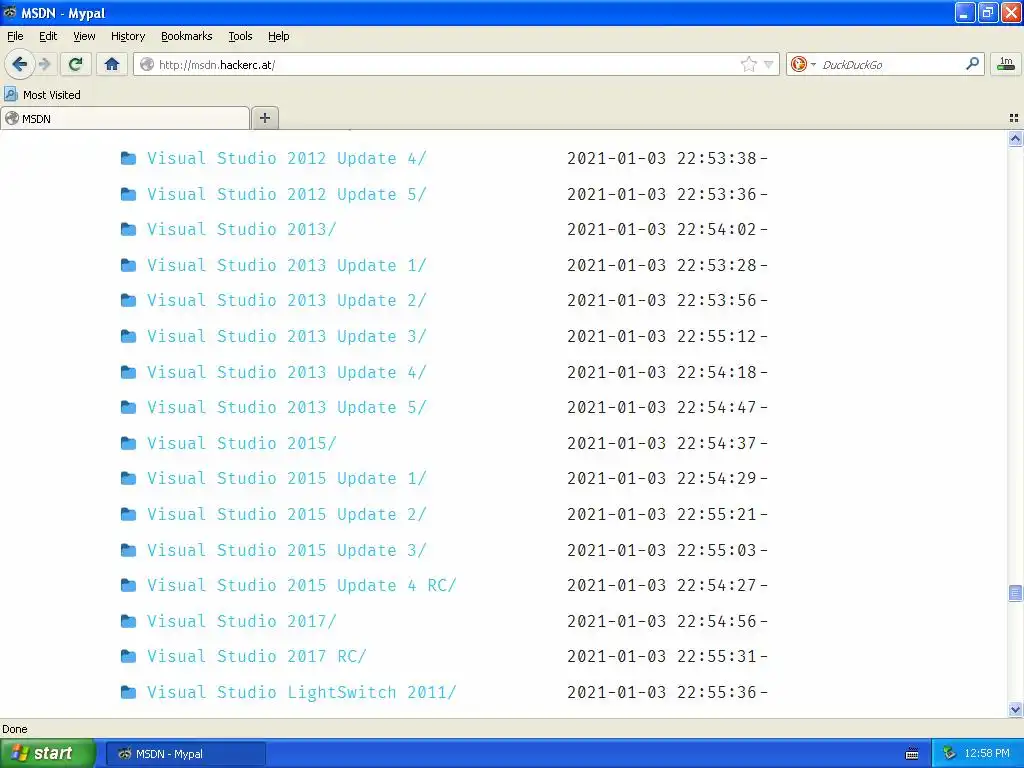The height and width of the screenshot is (768, 1024).
Task: Click folder icon beside LightSwitch 2011/
Action: pos(129,692)
